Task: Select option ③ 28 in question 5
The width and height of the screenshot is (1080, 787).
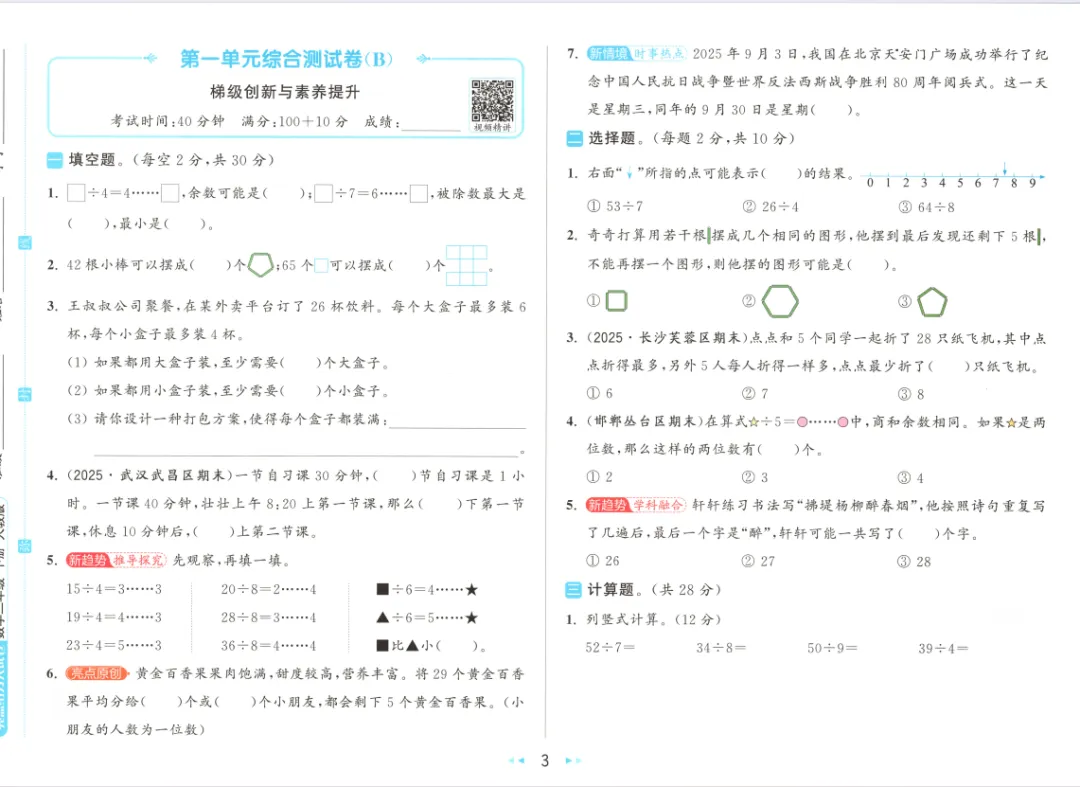Action: pos(915,562)
